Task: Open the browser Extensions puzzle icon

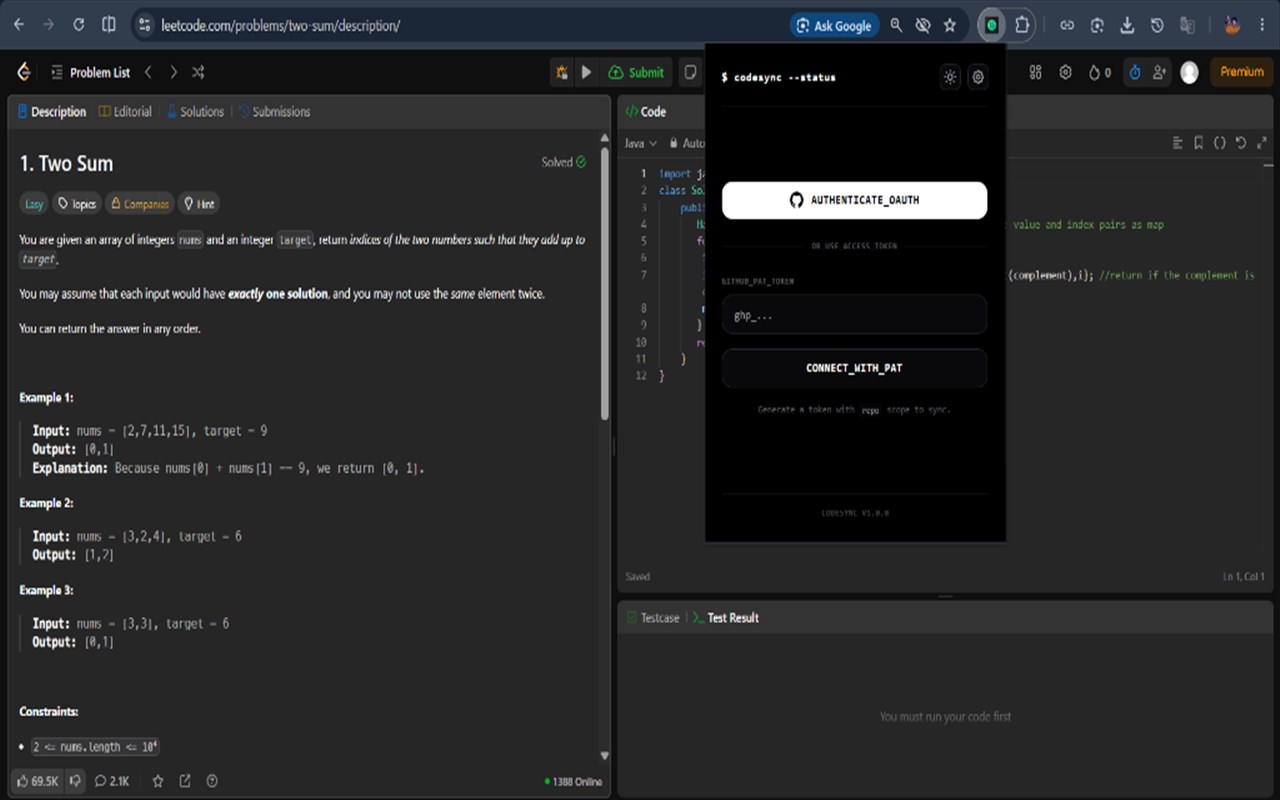Action: [x=1022, y=25]
